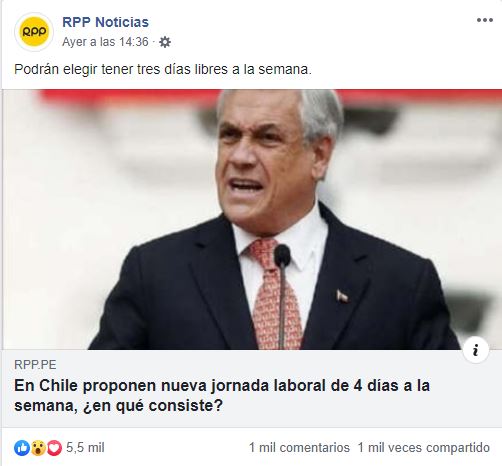
Task: Open the article preview photo of speaker
Action: click(252, 219)
